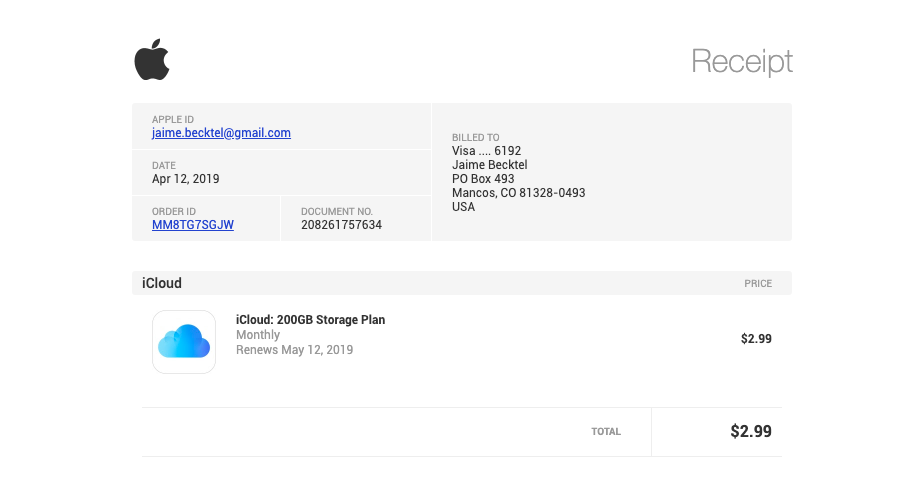
Task: Click the BILLED TO label
Action: tap(476, 138)
